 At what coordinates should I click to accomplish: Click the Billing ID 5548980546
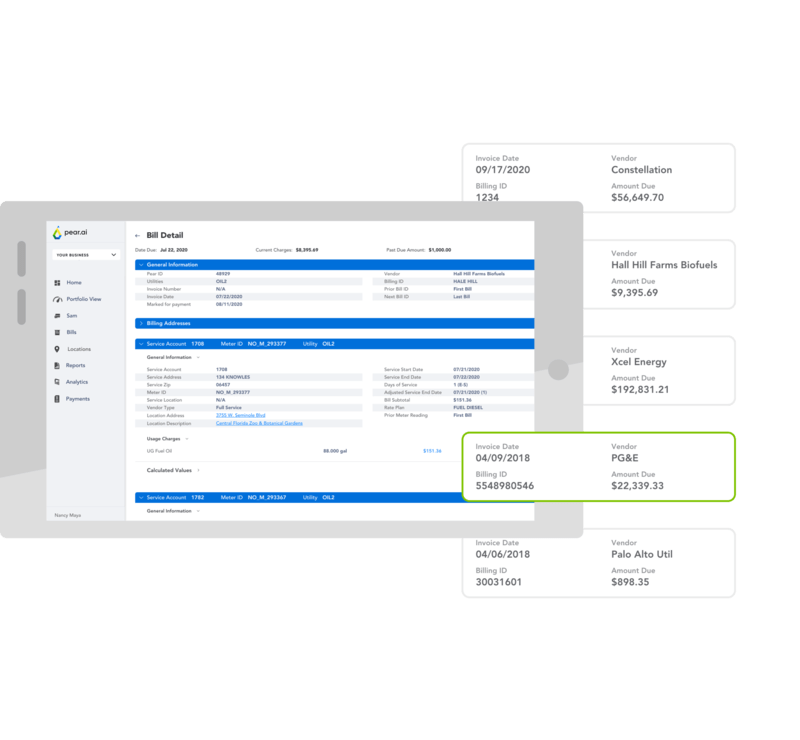[x=505, y=486]
